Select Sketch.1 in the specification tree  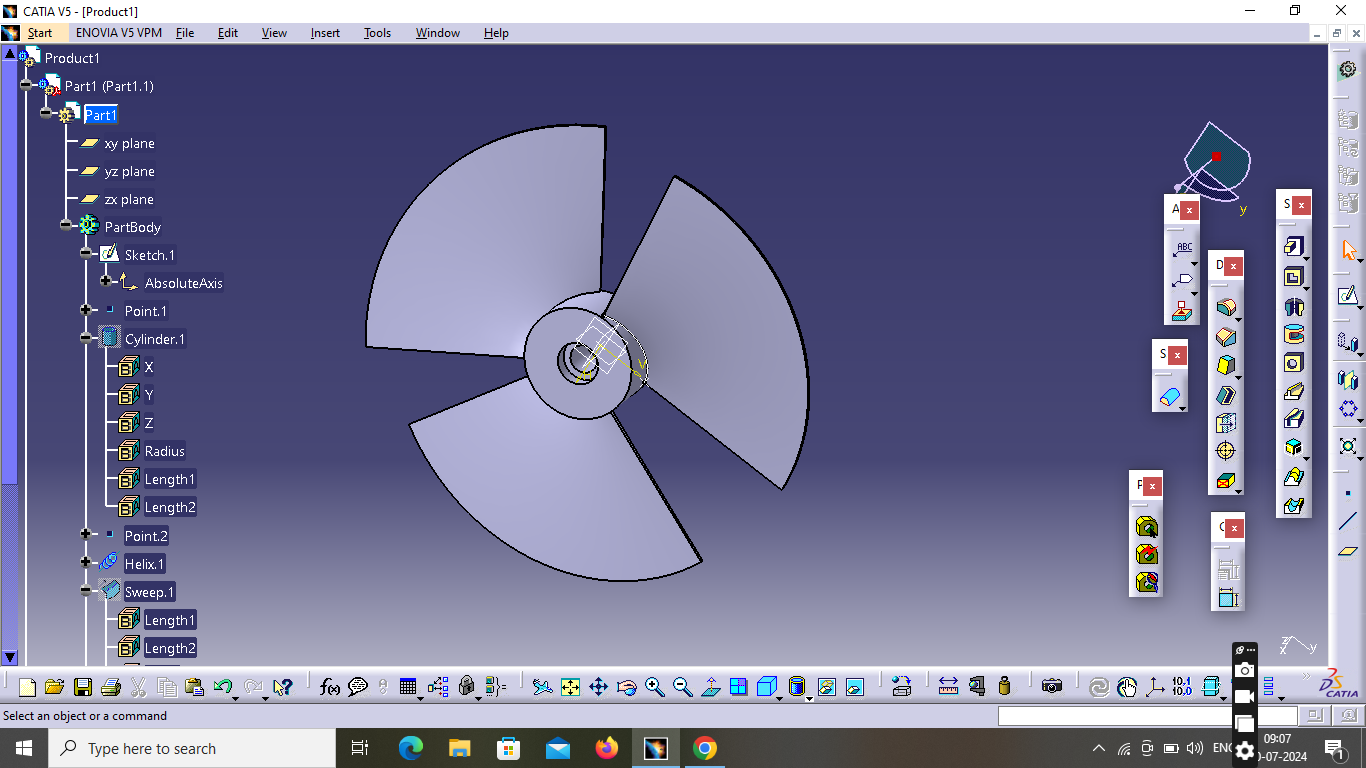(x=149, y=255)
